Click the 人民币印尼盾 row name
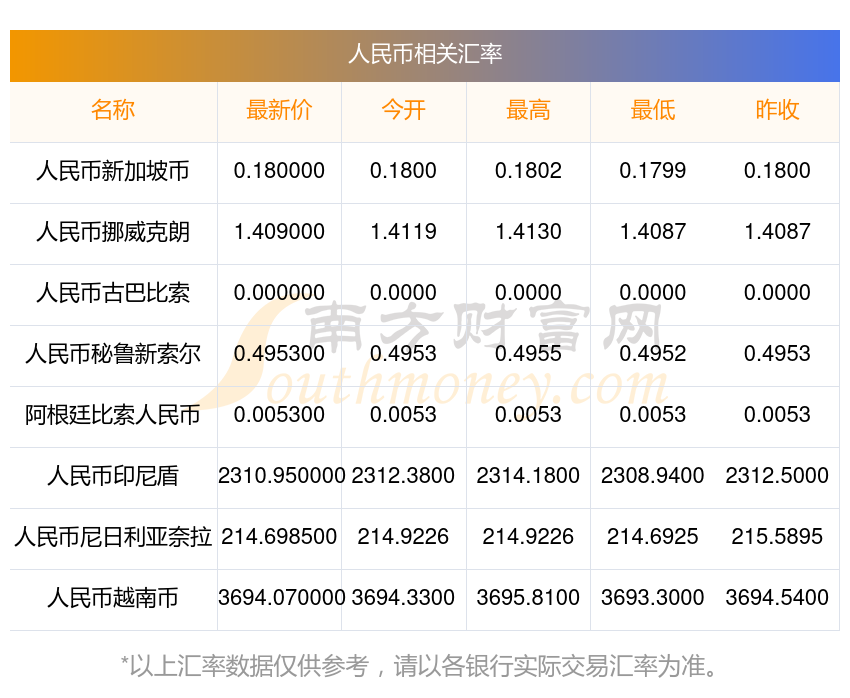This screenshot has height=698, width=850. (113, 476)
